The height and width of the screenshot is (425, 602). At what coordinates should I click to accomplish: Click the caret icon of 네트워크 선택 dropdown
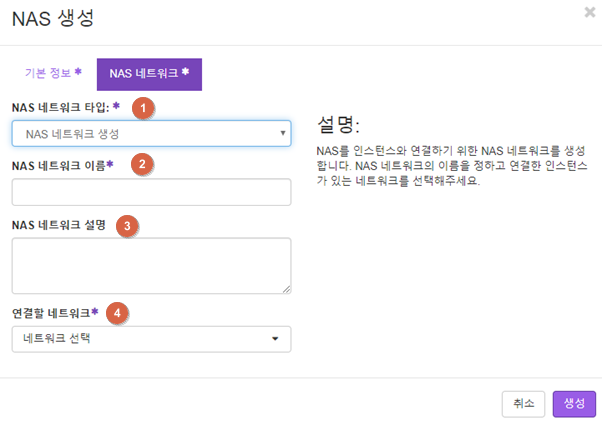coord(275,339)
